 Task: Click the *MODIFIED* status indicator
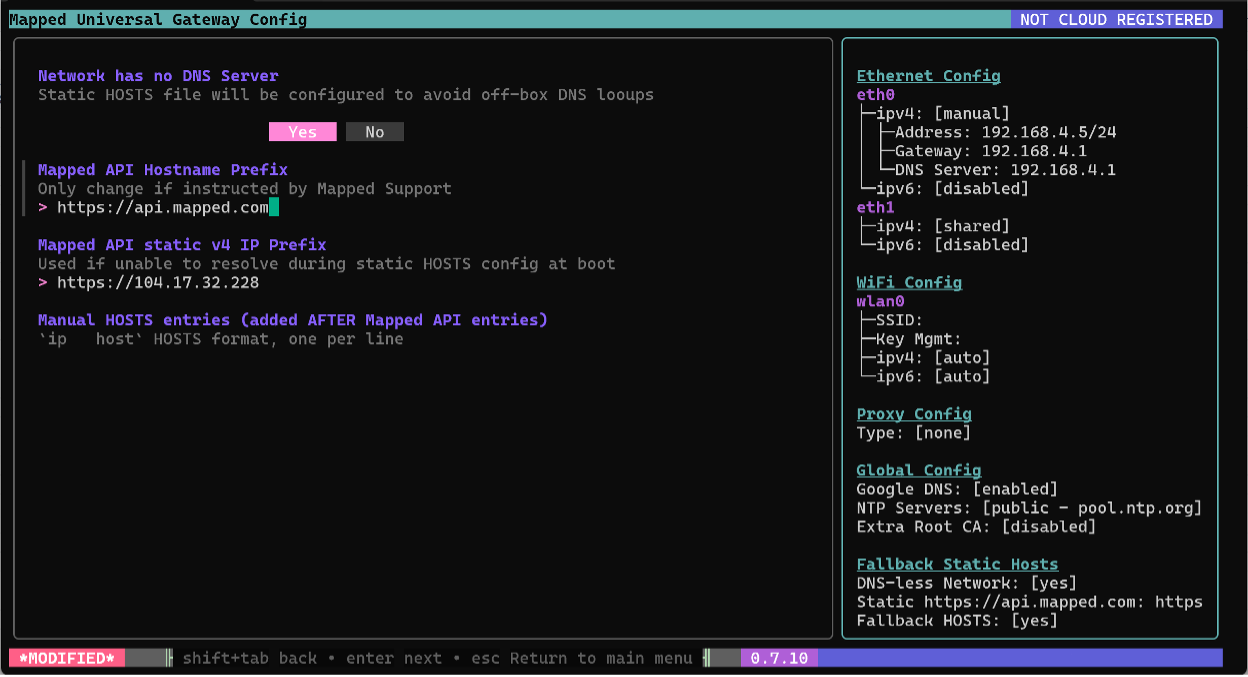[67, 658]
